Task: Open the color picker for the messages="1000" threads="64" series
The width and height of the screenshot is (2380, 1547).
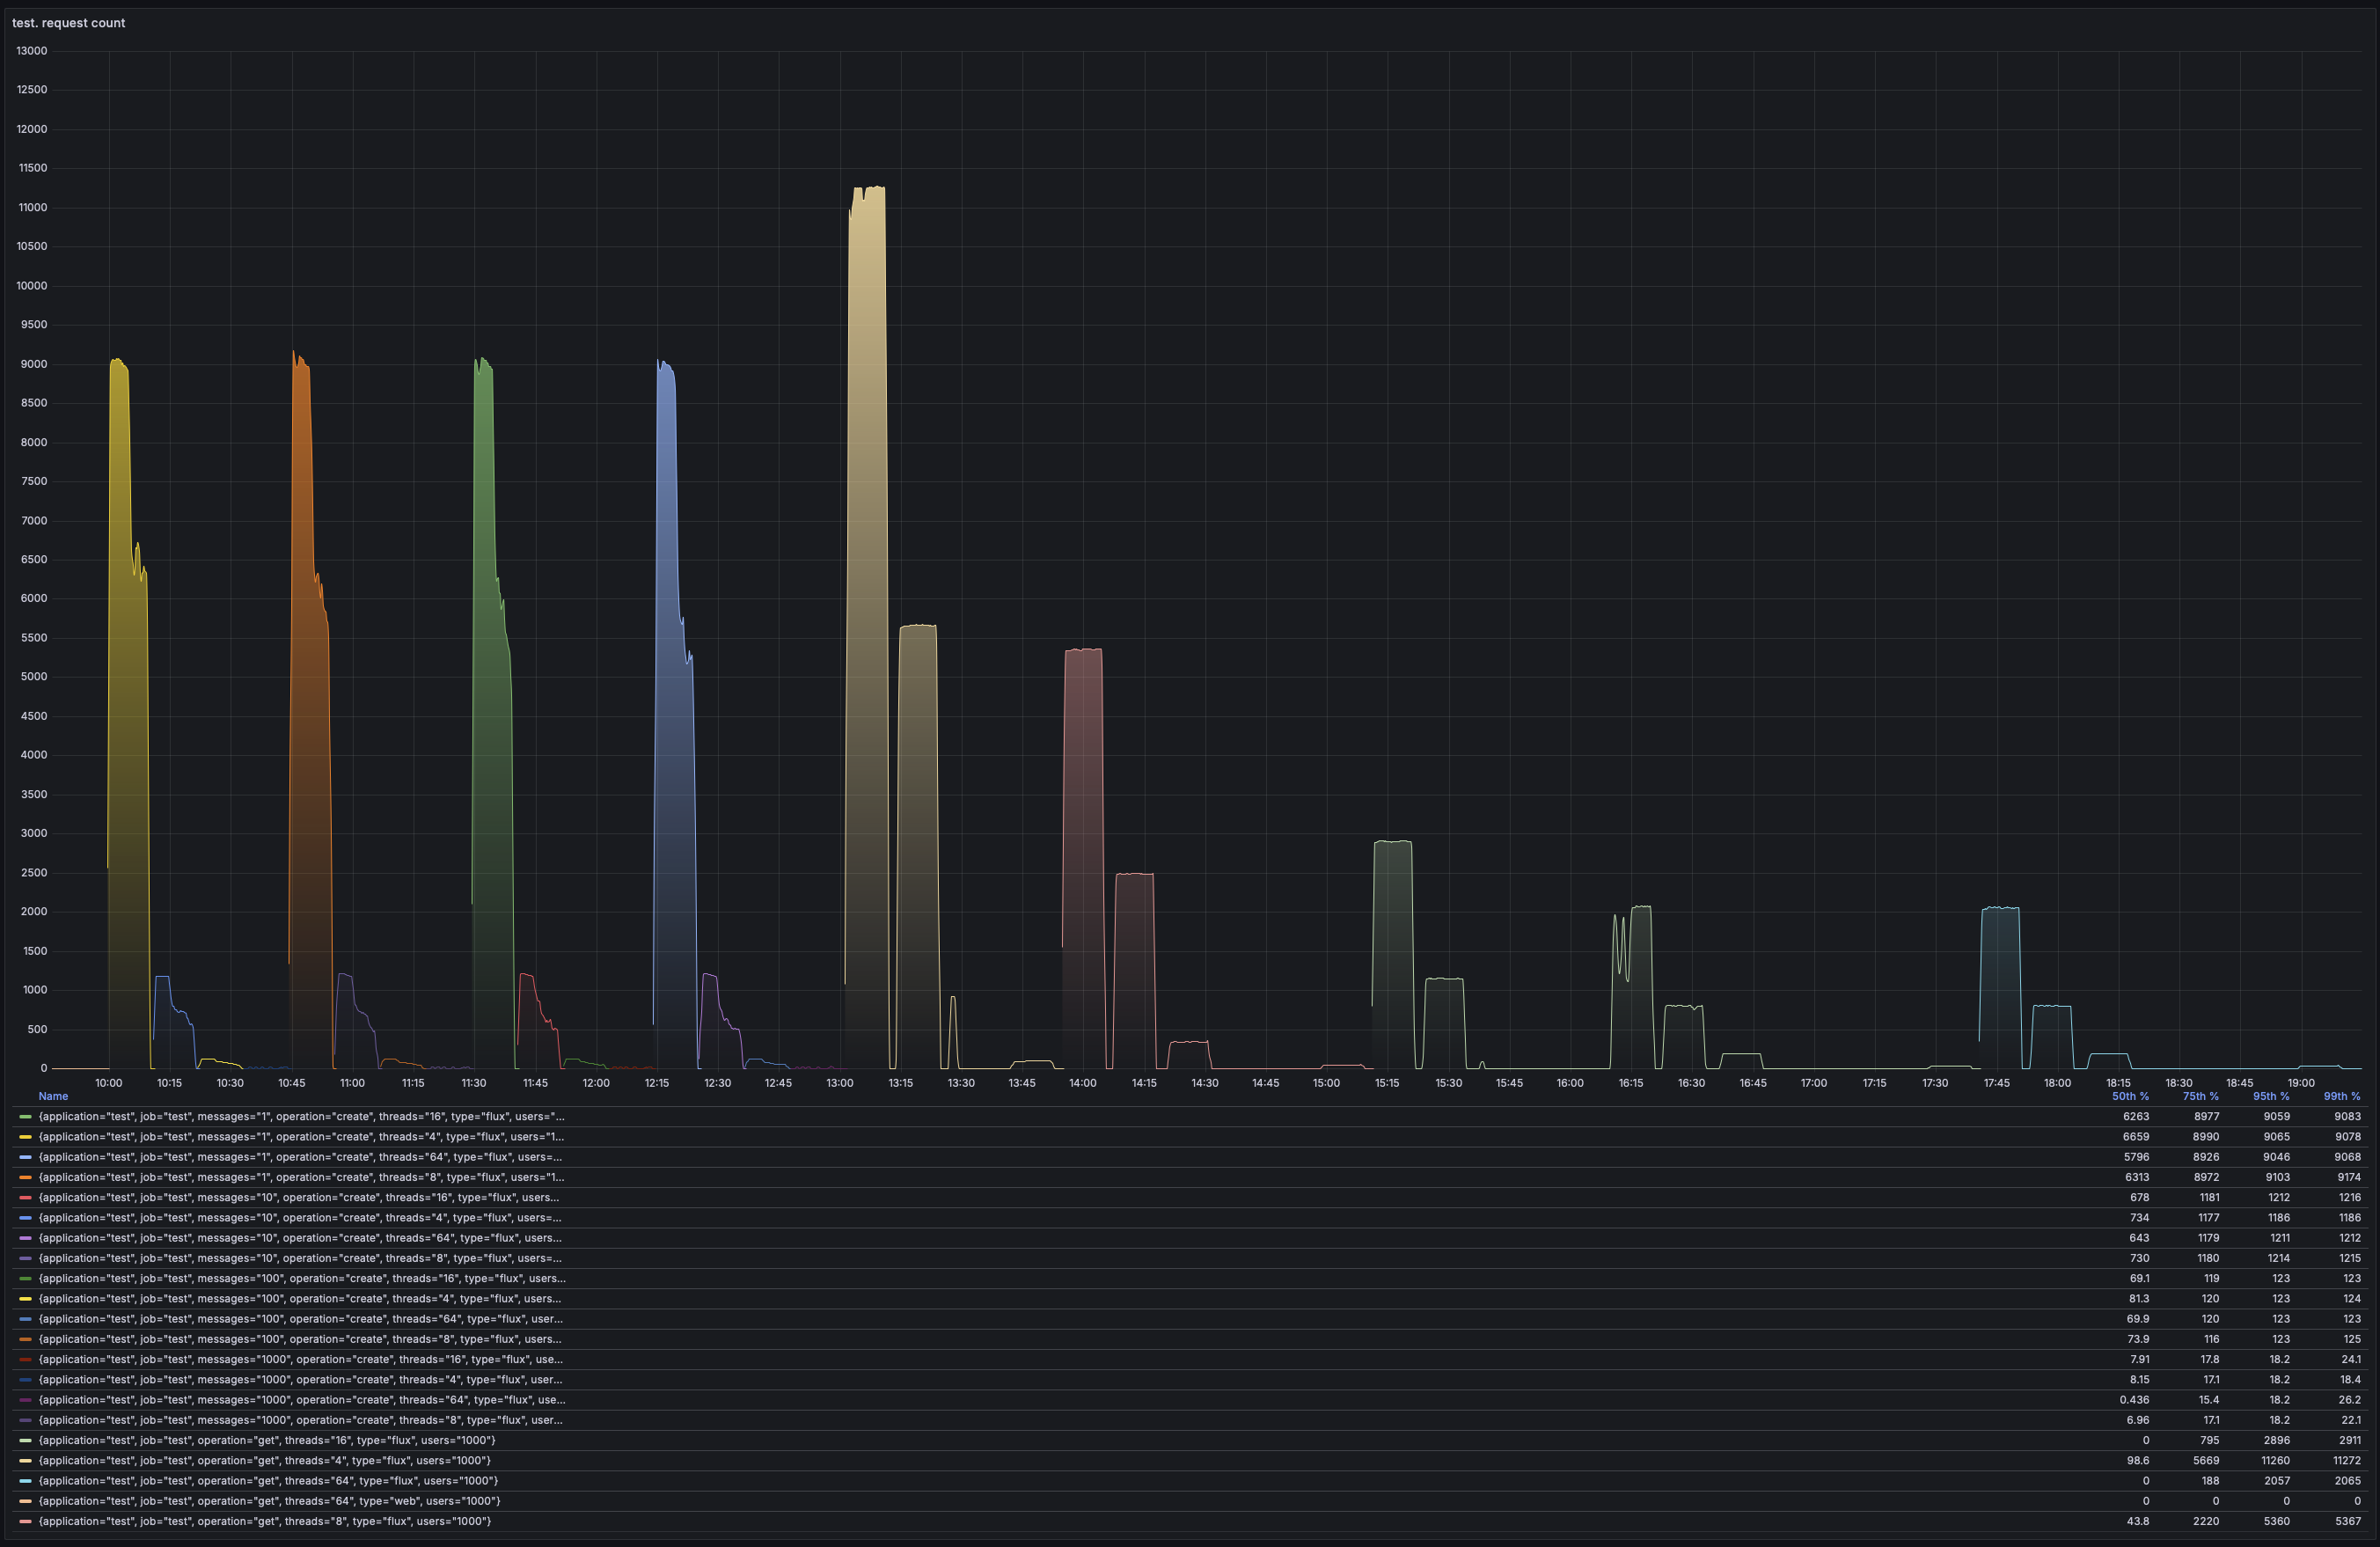Action: click(x=25, y=1400)
